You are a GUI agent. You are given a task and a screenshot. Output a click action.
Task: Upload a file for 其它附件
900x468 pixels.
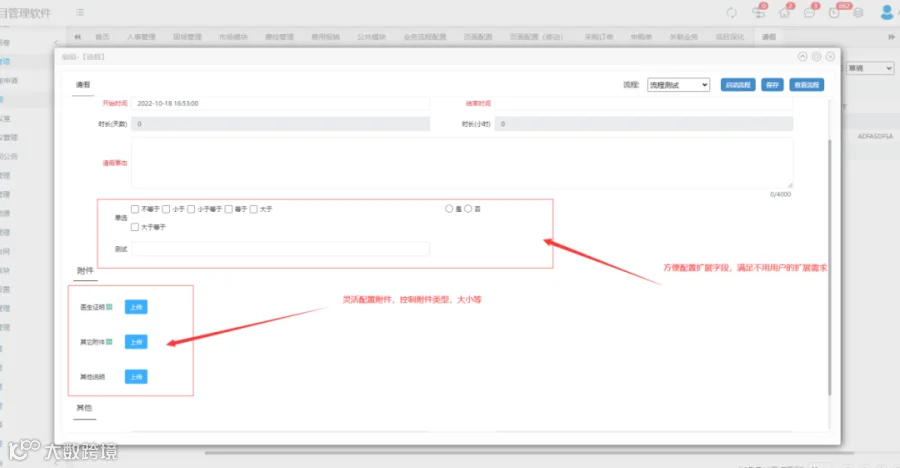pyautogui.click(x=136, y=342)
